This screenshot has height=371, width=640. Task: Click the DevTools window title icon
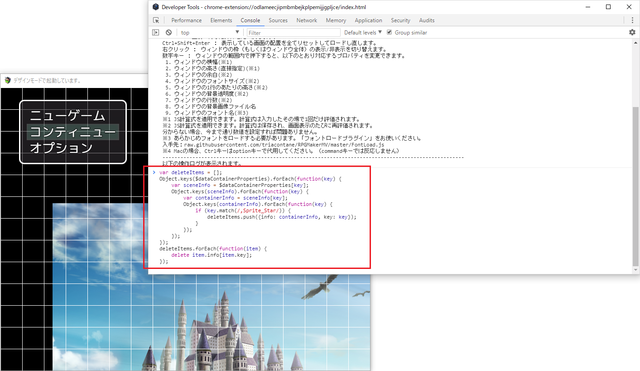(156, 7)
